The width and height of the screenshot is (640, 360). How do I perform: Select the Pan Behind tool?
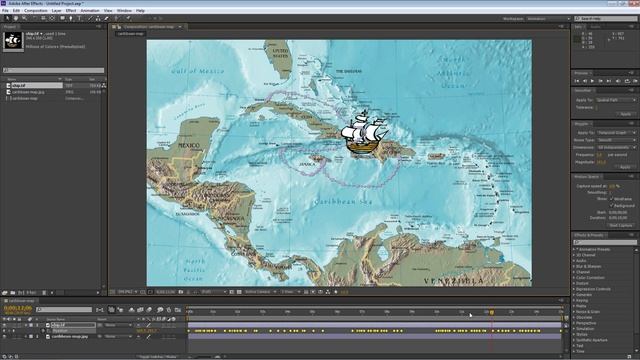[52, 18]
